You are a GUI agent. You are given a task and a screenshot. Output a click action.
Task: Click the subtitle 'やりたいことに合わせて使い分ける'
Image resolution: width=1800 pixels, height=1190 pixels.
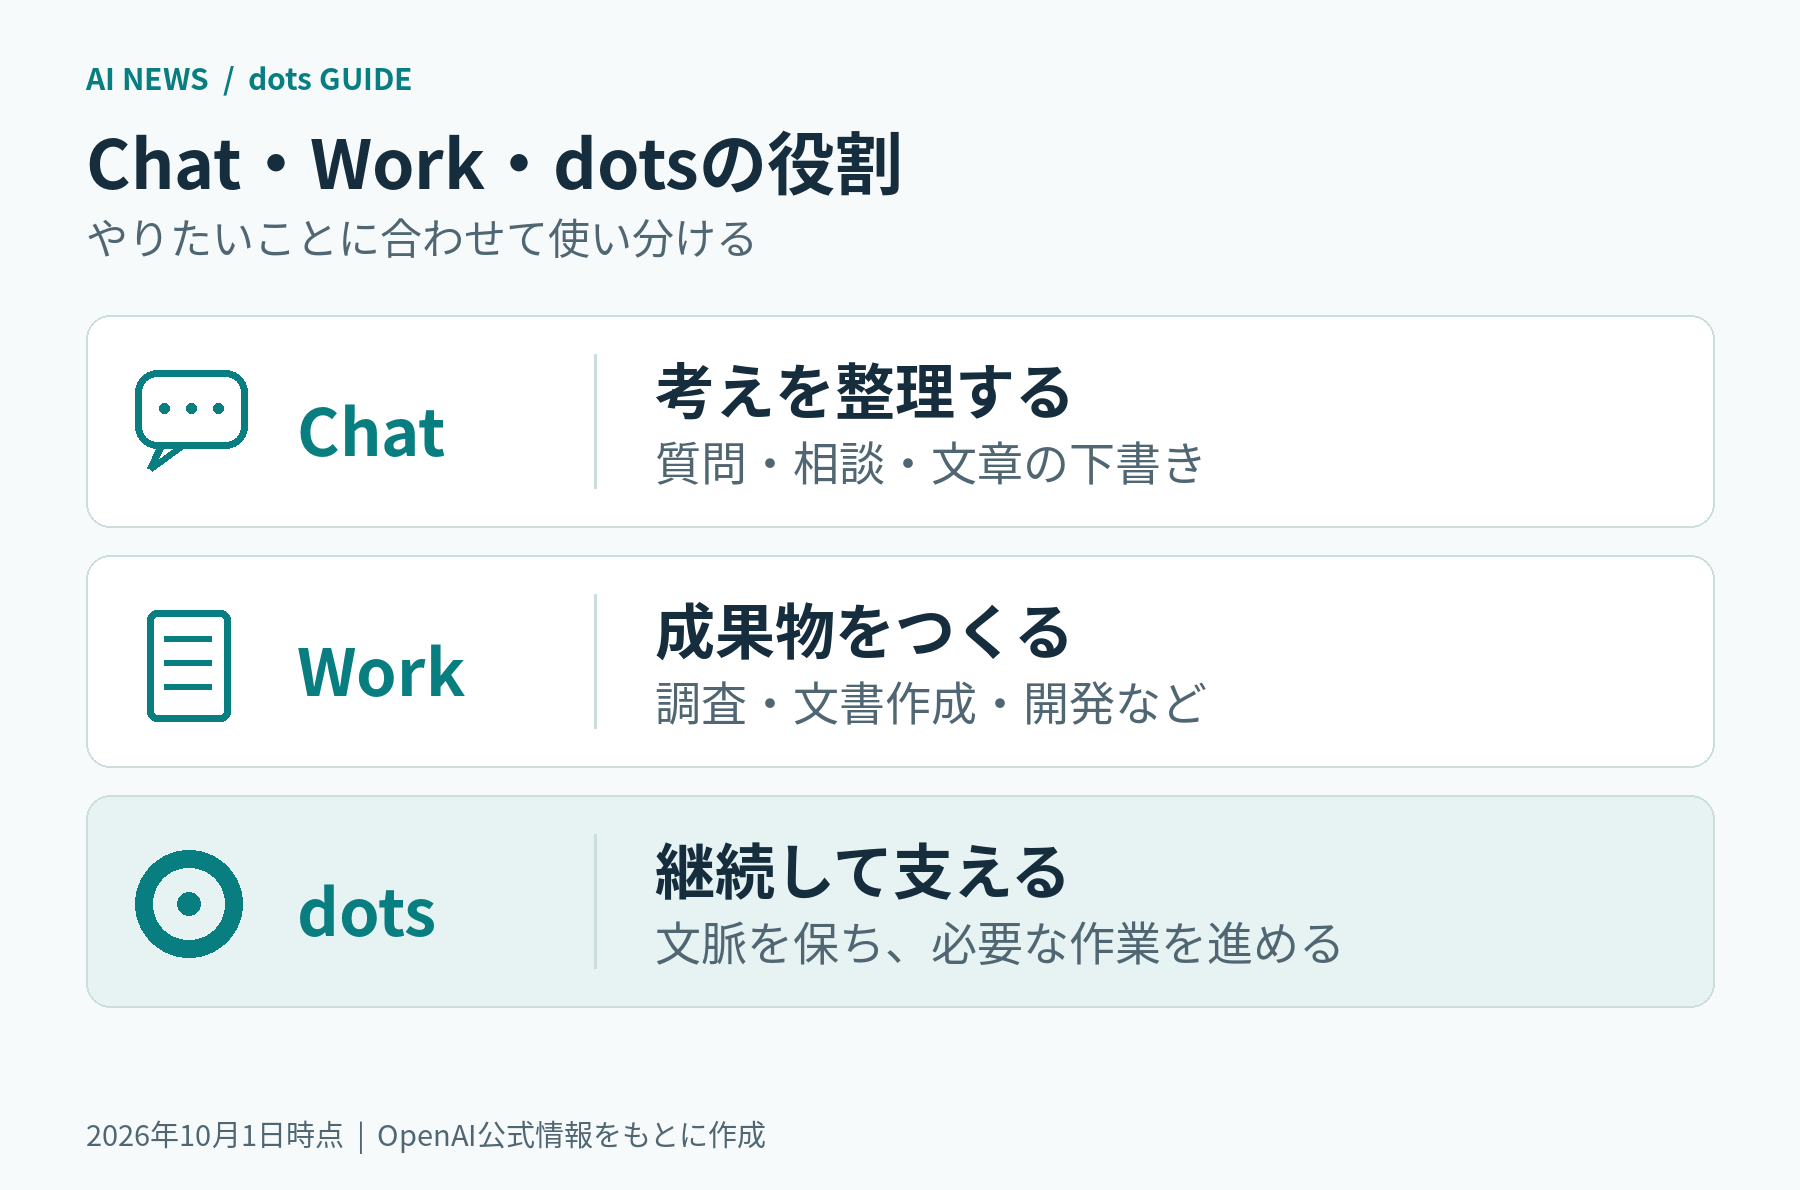tap(421, 239)
